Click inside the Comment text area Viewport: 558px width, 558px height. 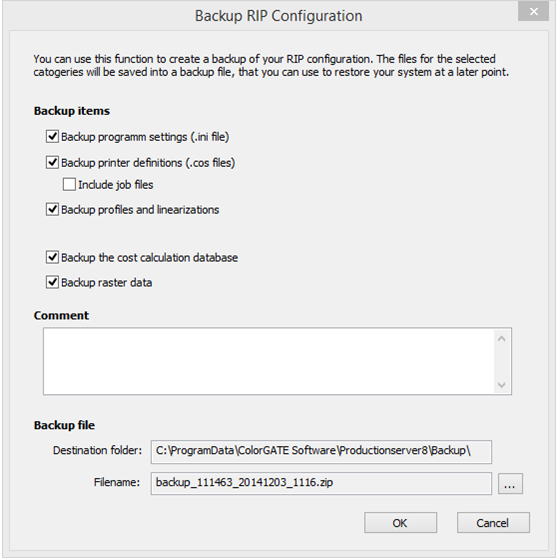(269, 361)
